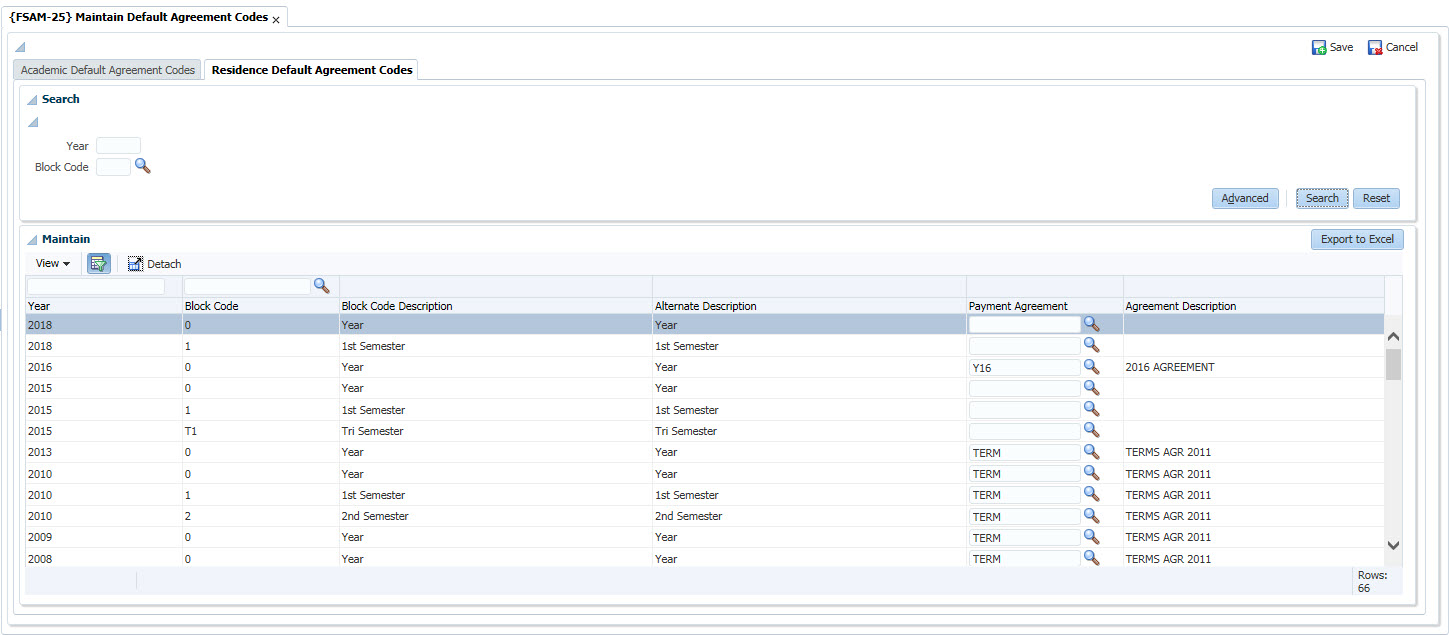Click the scrollbar down arrow in the table

point(1393,546)
